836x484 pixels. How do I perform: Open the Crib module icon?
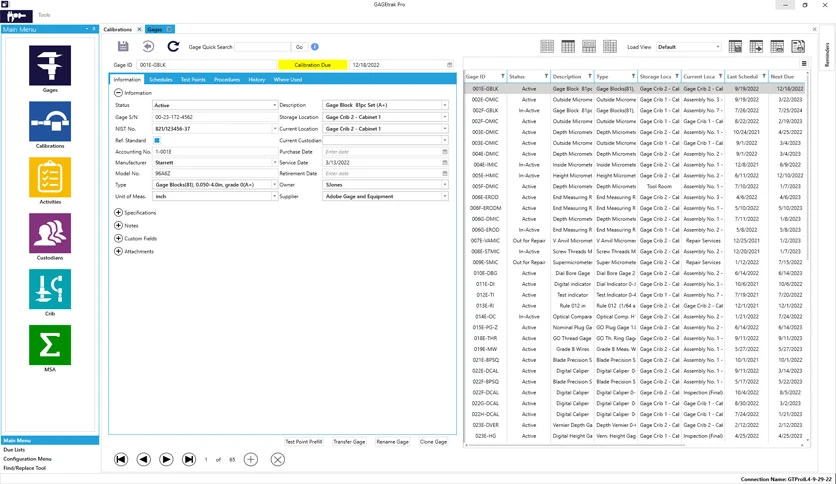[x=50, y=289]
